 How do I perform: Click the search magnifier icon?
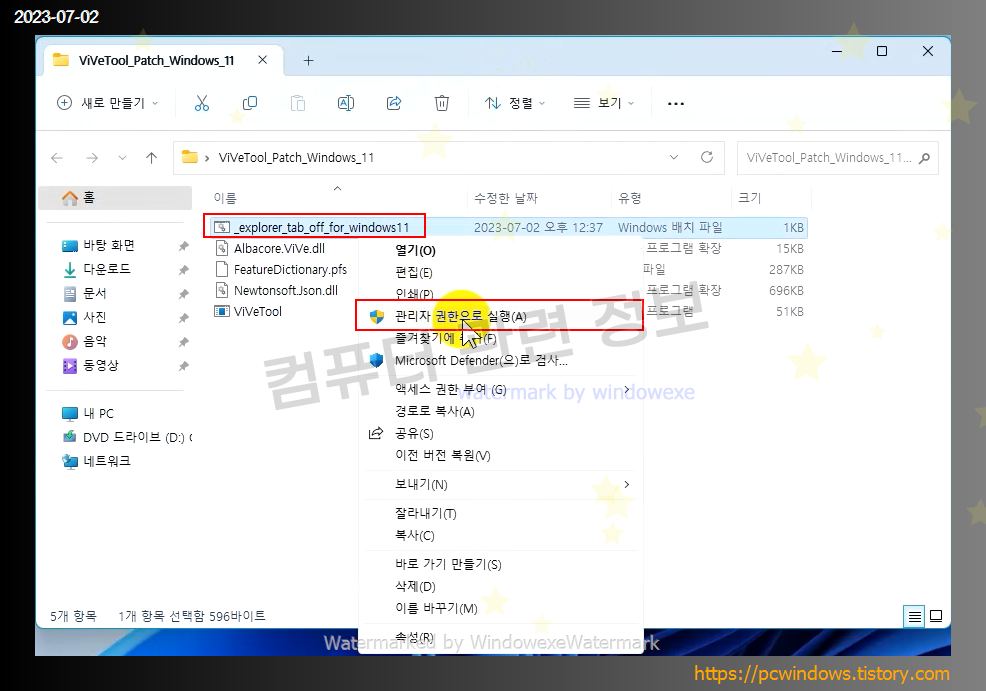click(924, 158)
